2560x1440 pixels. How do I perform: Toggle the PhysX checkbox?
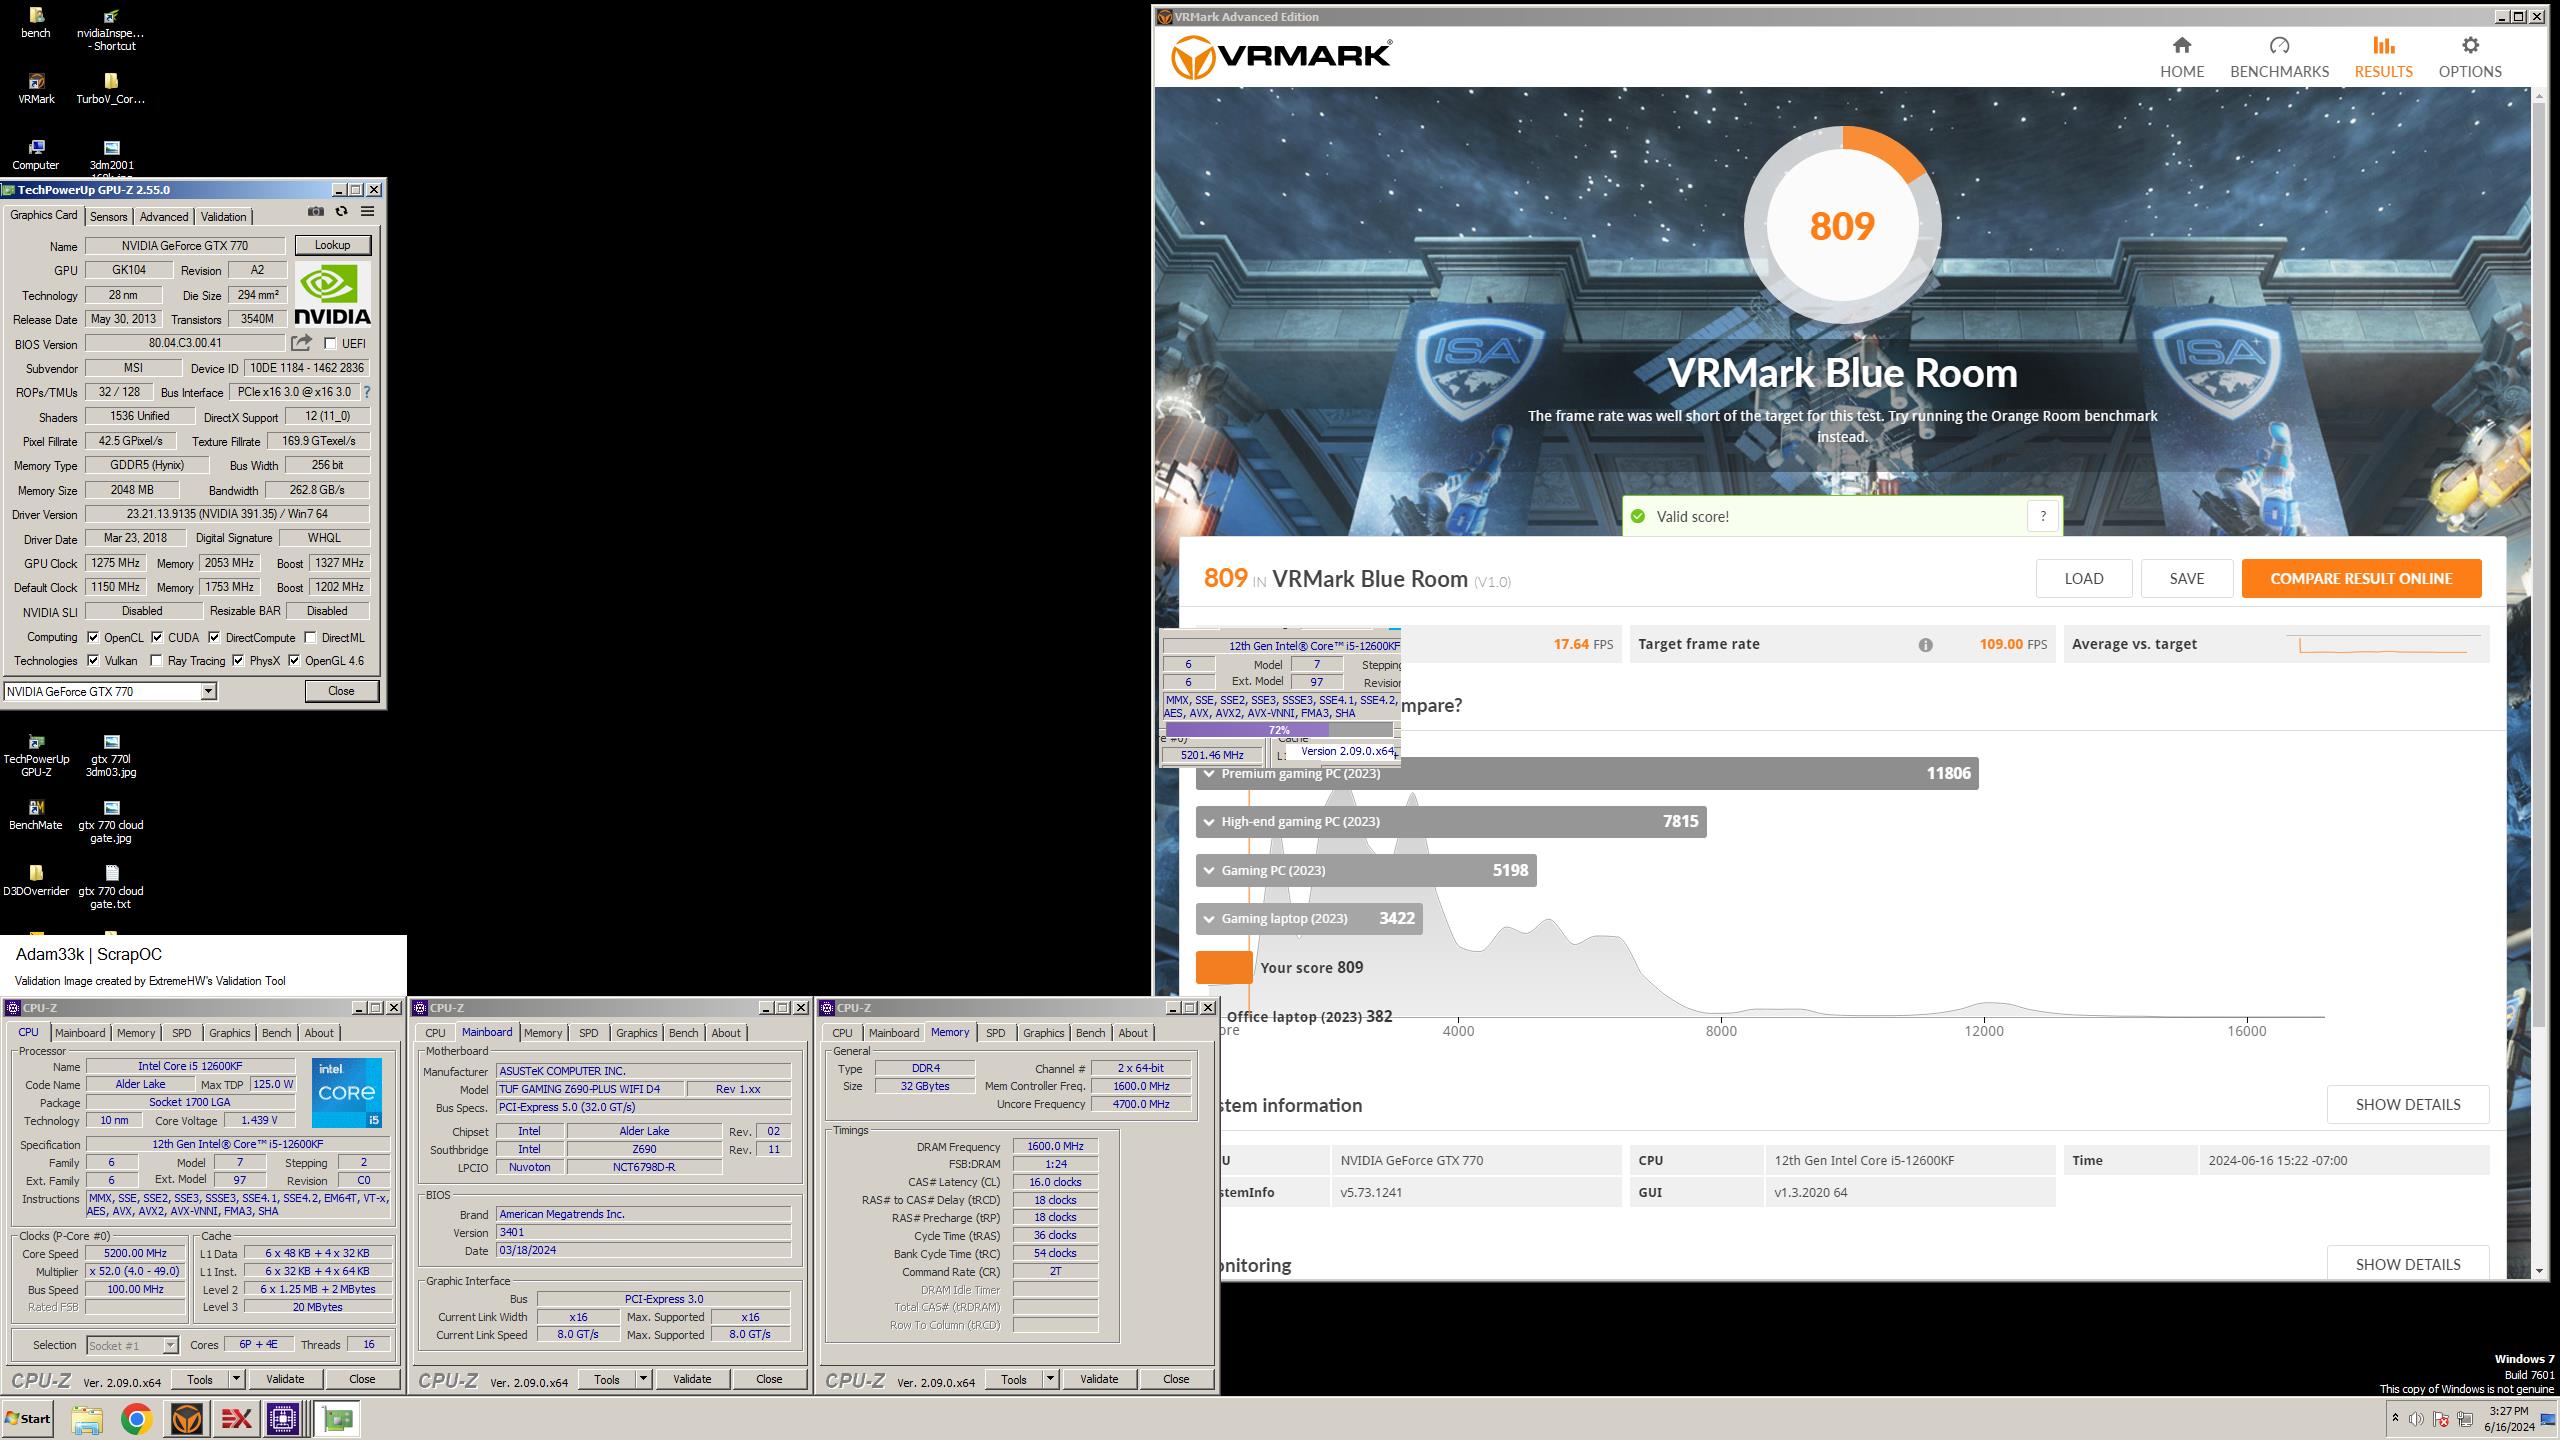click(x=238, y=660)
